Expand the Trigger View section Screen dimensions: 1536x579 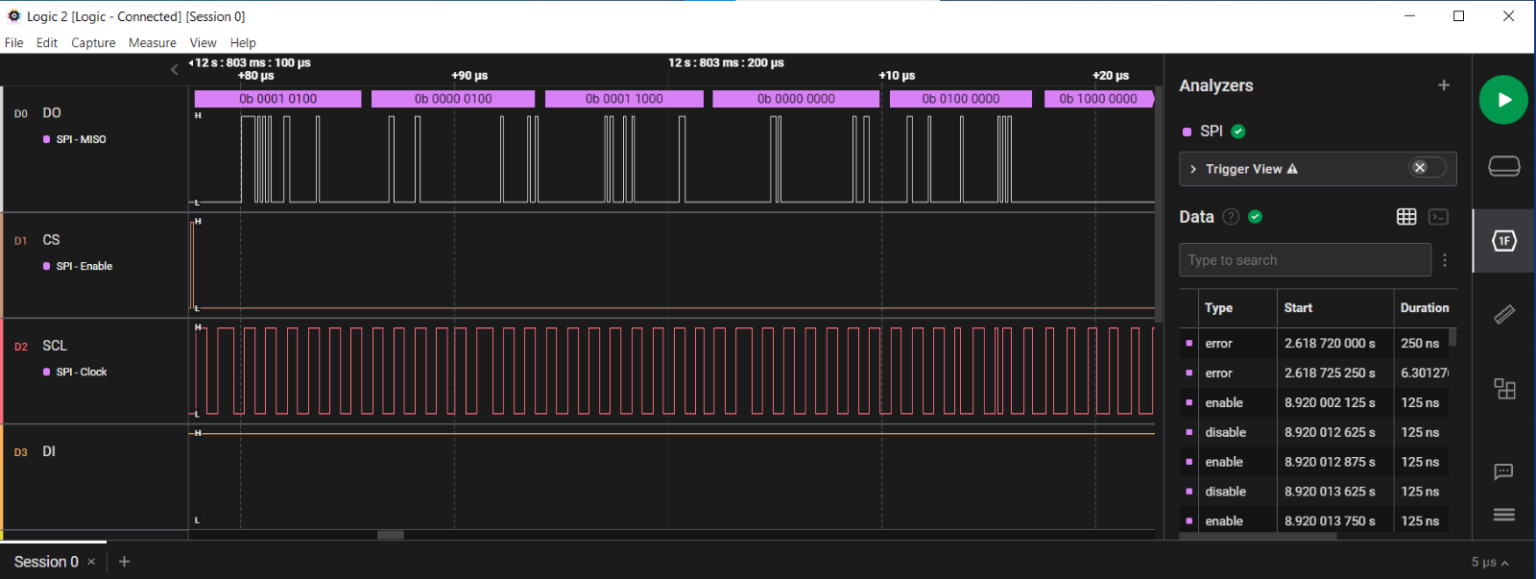(1193, 169)
